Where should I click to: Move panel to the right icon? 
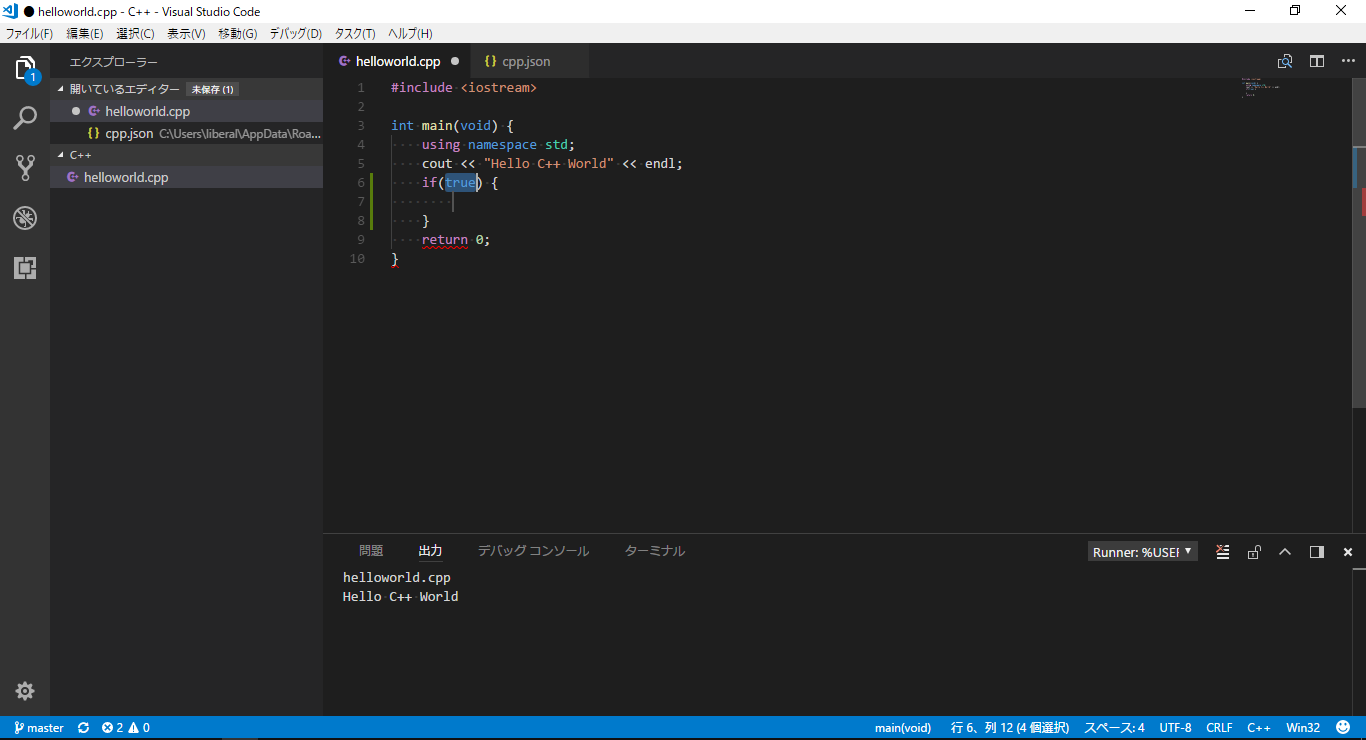coord(1316,552)
